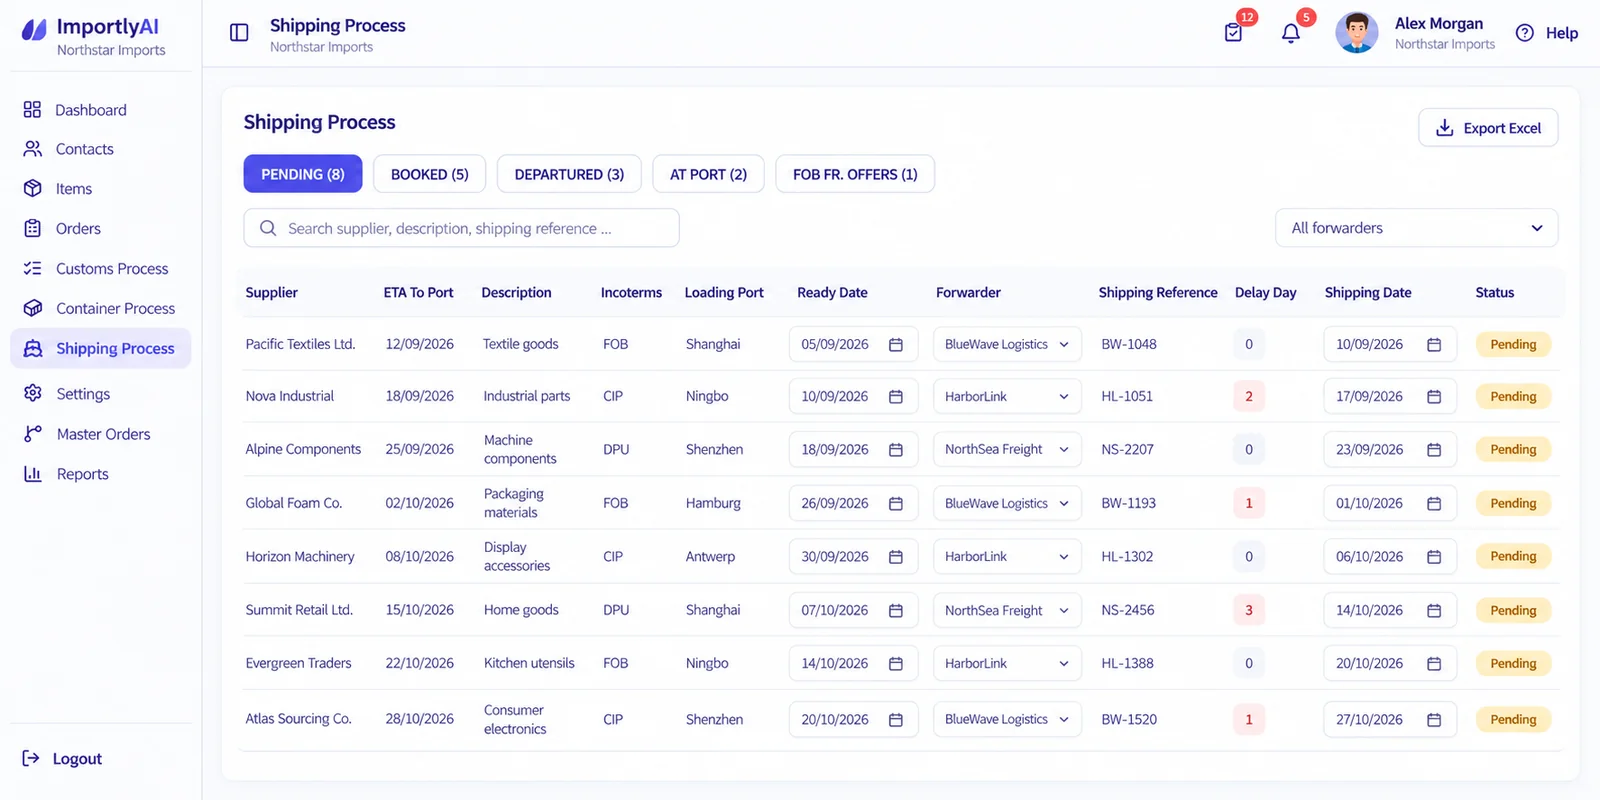Open forwarder dropdown for Alpine Components
Screen dimensions: 1600x800
[x=1007, y=450]
